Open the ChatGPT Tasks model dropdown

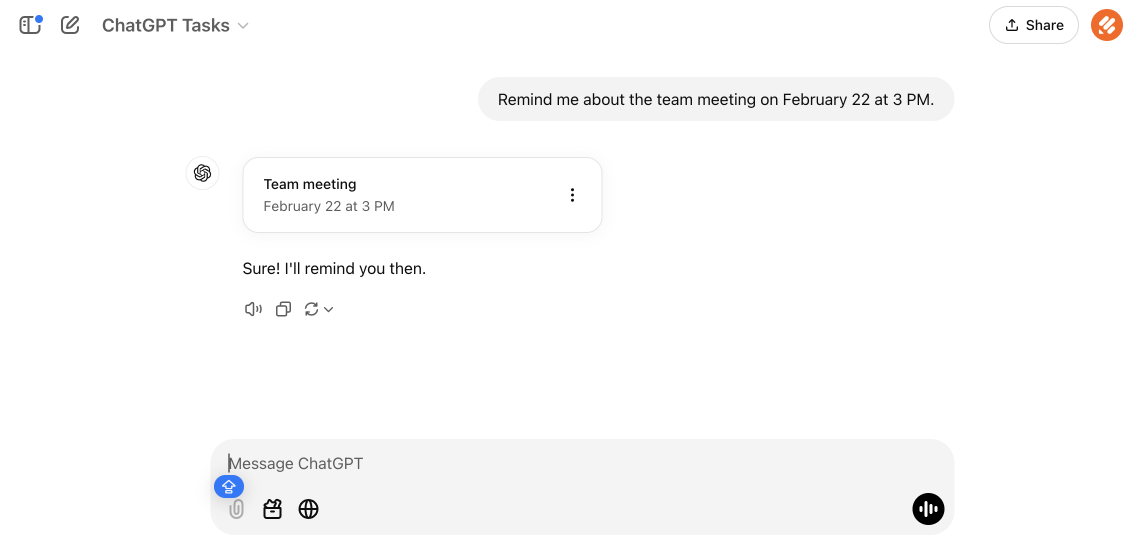(x=175, y=26)
